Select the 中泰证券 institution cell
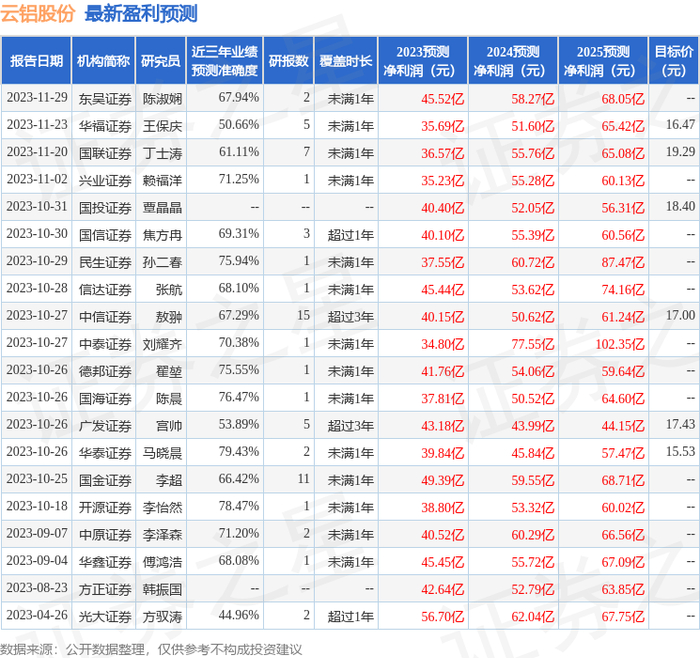700x658 pixels. pyautogui.click(x=105, y=344)
